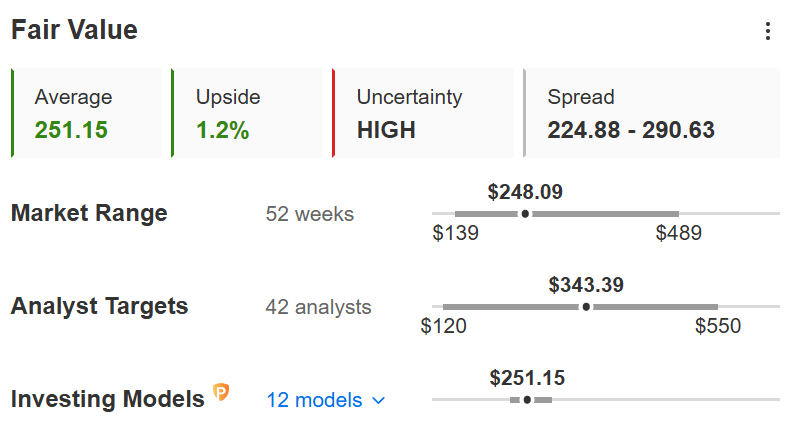The height and width of the screenshot is (436, 786).
Task: Click the $343.39 analyst target label
Action: coord(586,285)
